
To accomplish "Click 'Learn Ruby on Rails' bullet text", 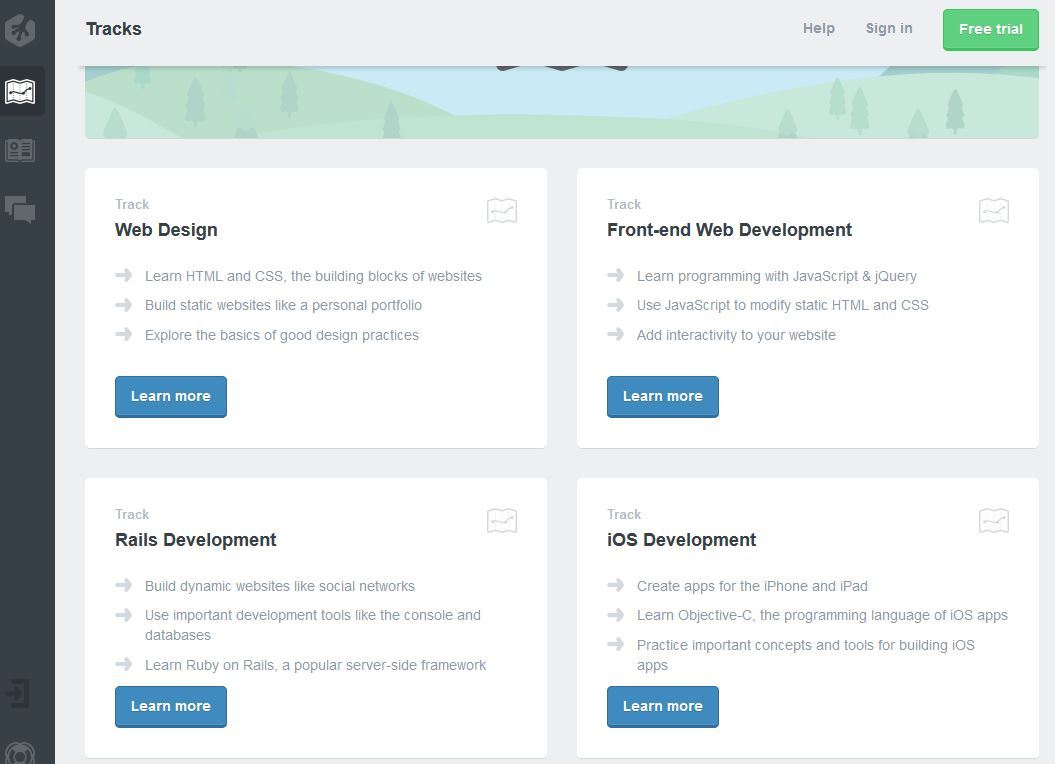I will tap(316, 665).
